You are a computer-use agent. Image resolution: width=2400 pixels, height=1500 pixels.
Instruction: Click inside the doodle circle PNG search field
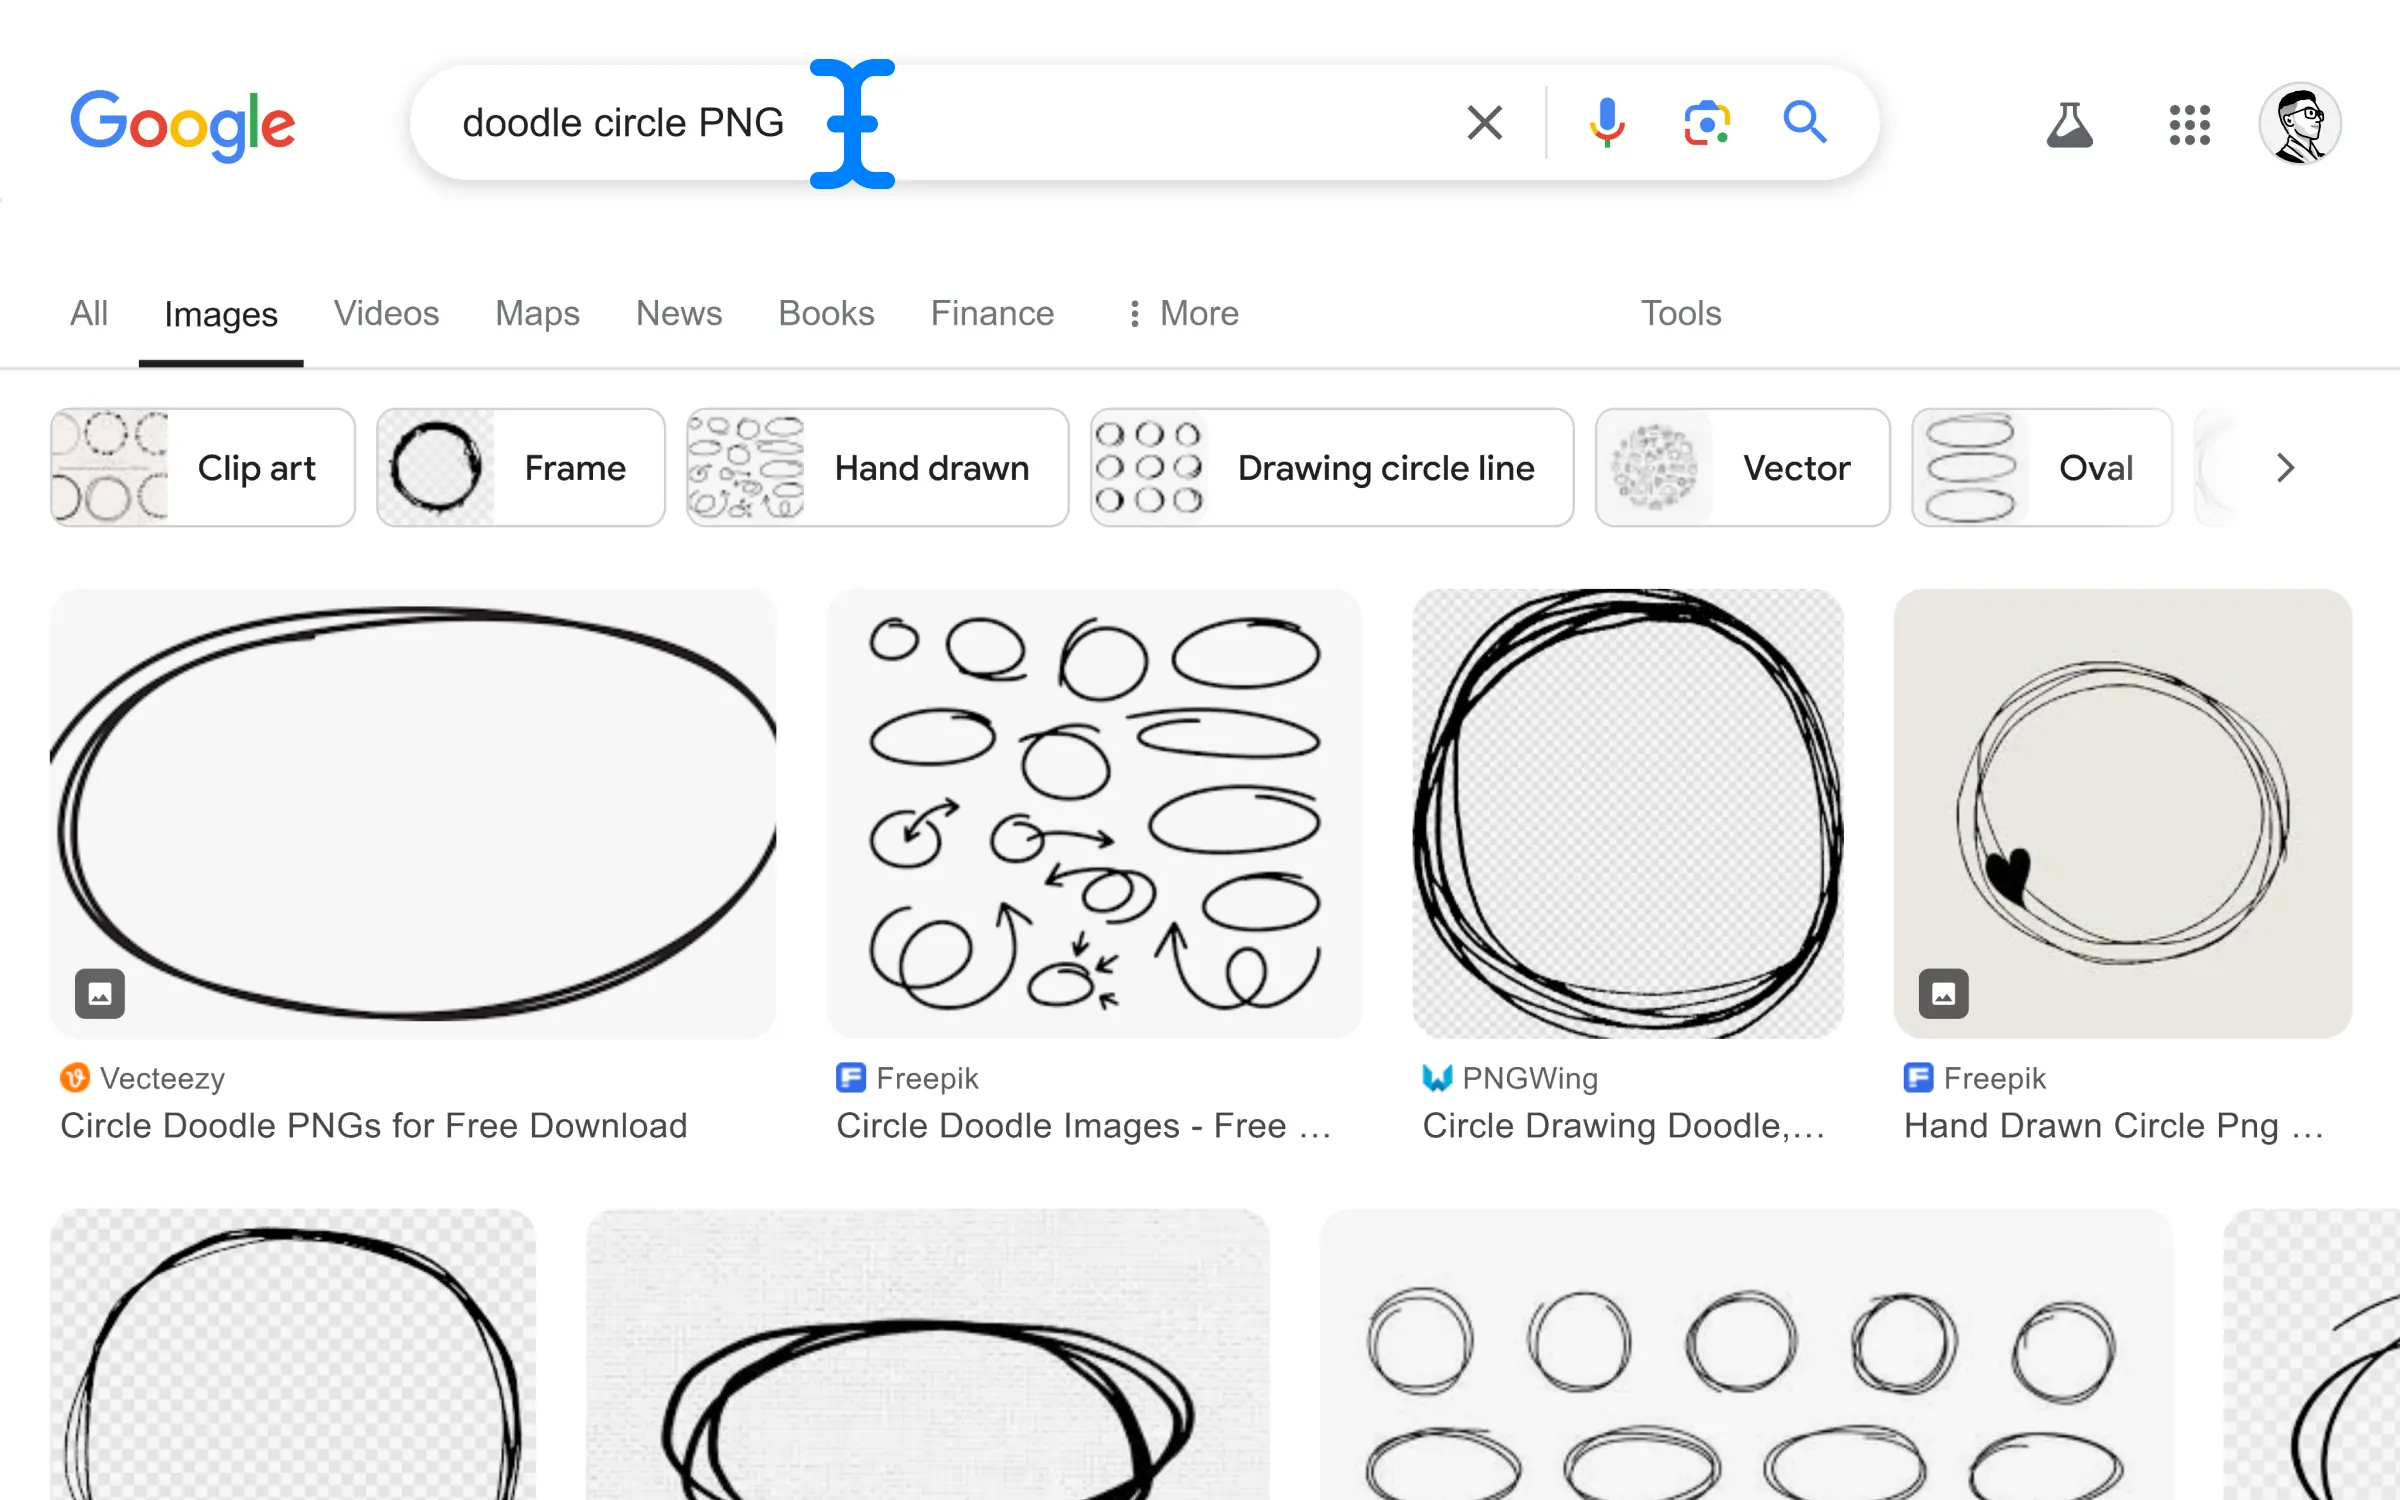point(1100,123)
